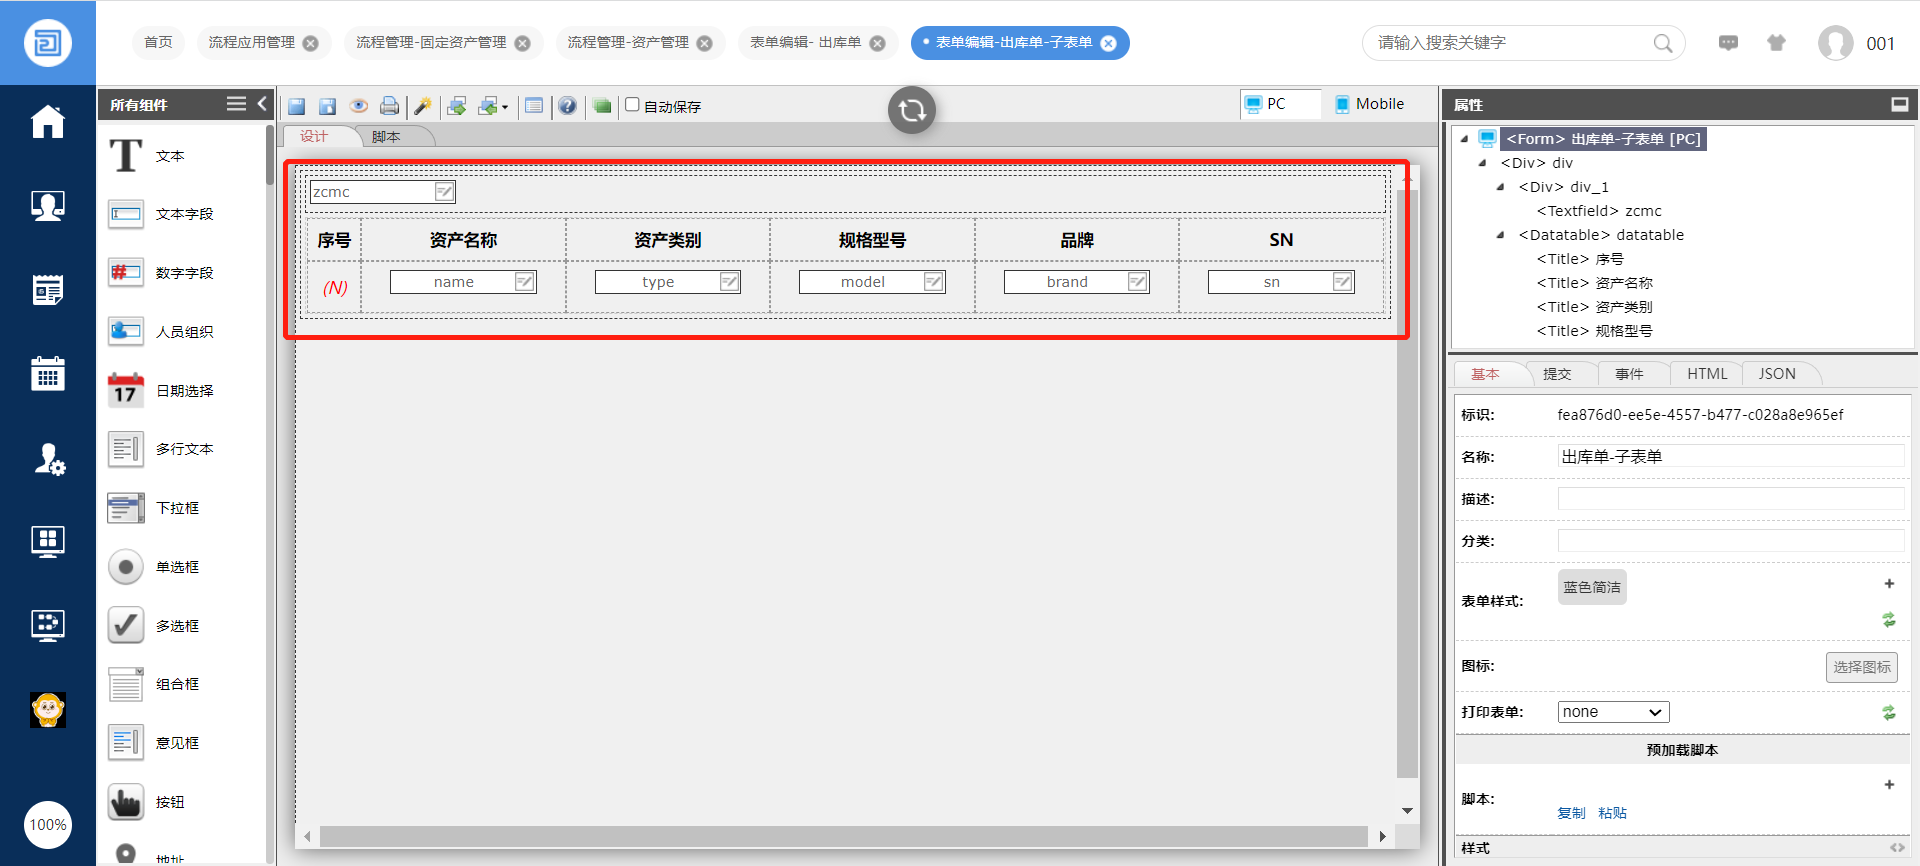The height and width of the screenshot is (866, 1920).
Task: Click the printer icon in the toolbar
Action: (390, 106)
